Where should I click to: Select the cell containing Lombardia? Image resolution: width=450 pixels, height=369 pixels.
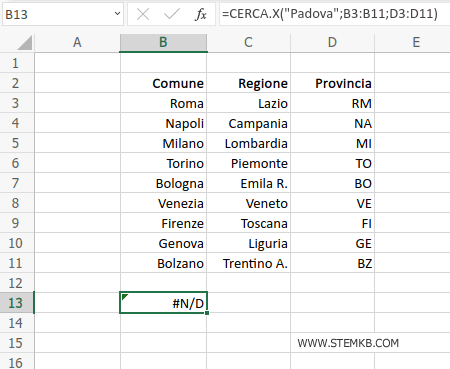pyautogui.click(x=249, y=143)
